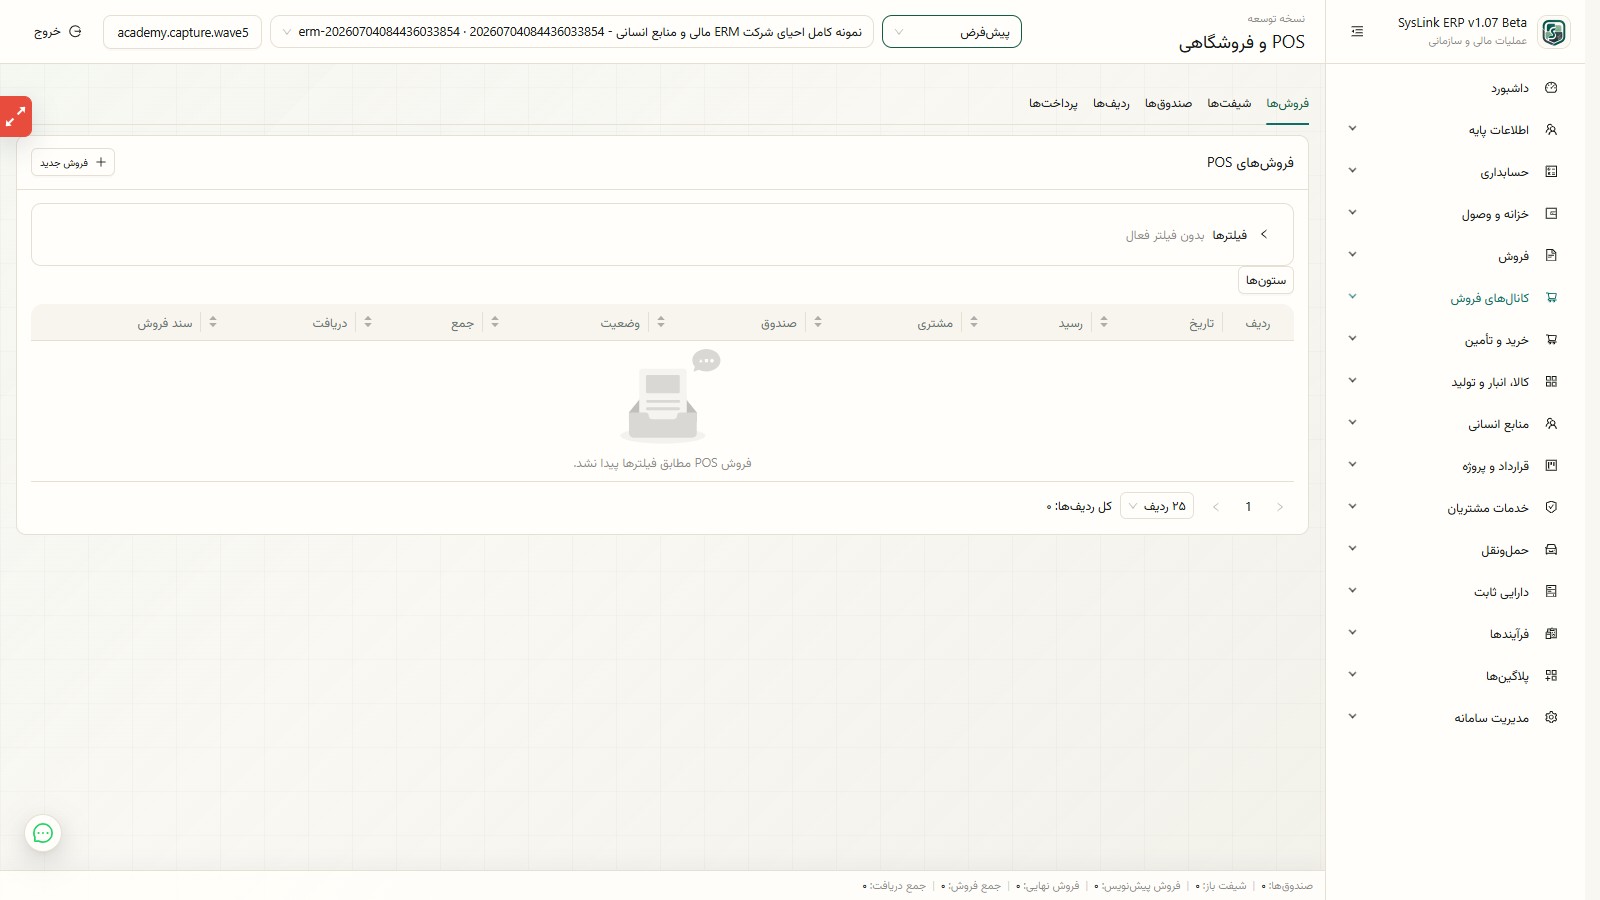Screen dimensions: 1600x900
Task: Switch to the فروش‌ها tab
Action: (1287, 104)
